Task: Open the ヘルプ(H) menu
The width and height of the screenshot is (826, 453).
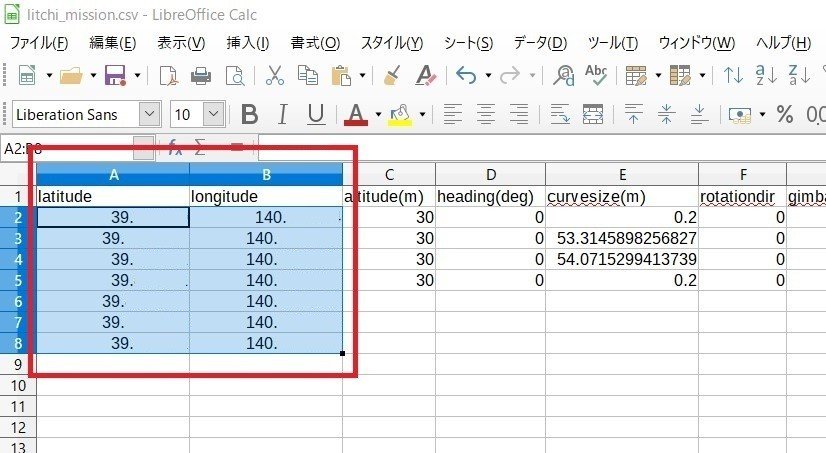Action: click(x=783, y=43)
